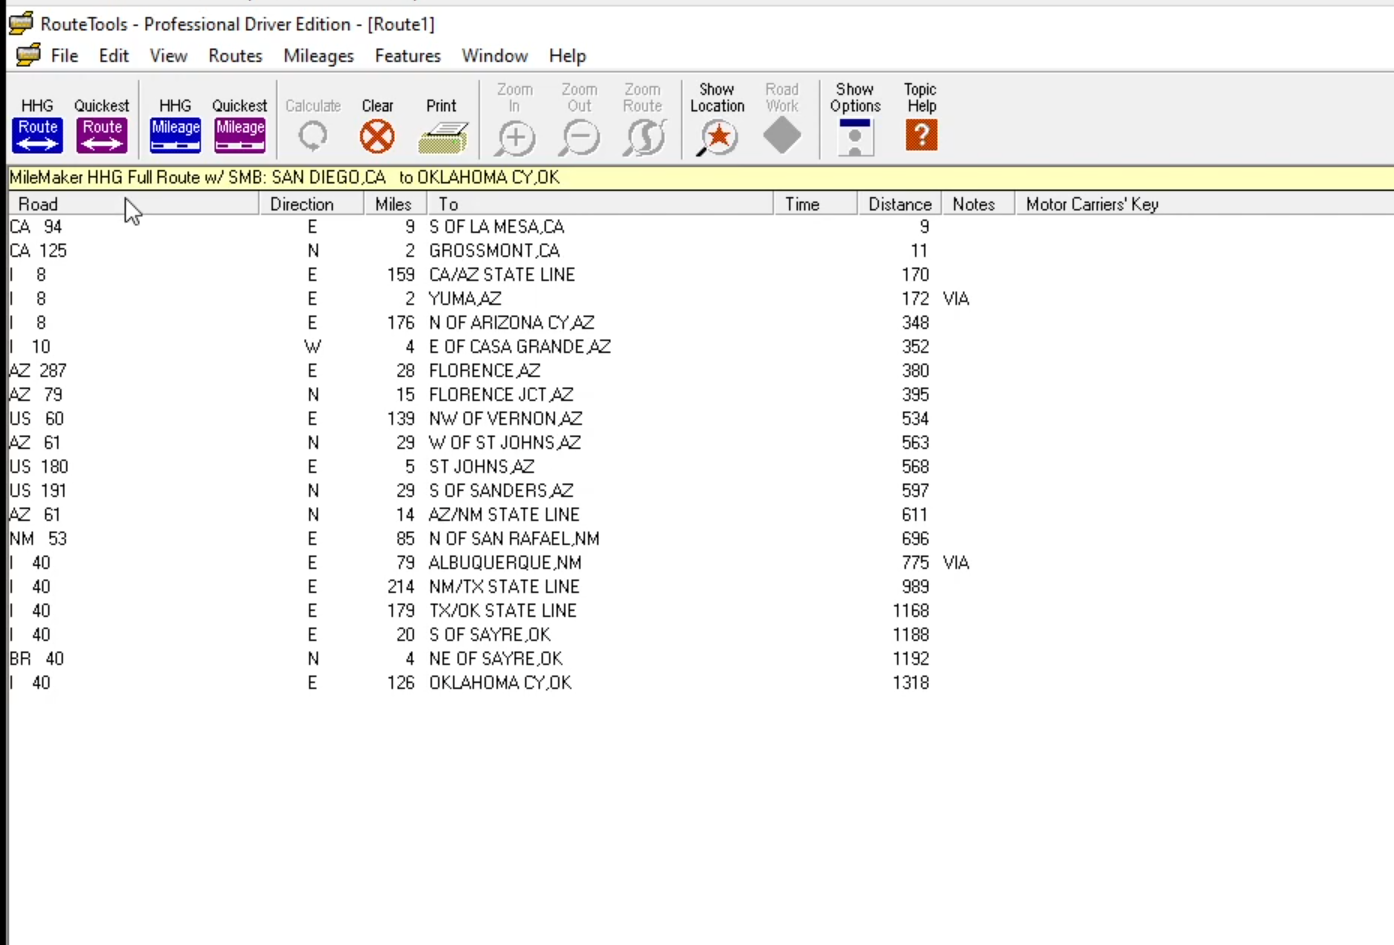Open the Features menu

tap(408, 56)
